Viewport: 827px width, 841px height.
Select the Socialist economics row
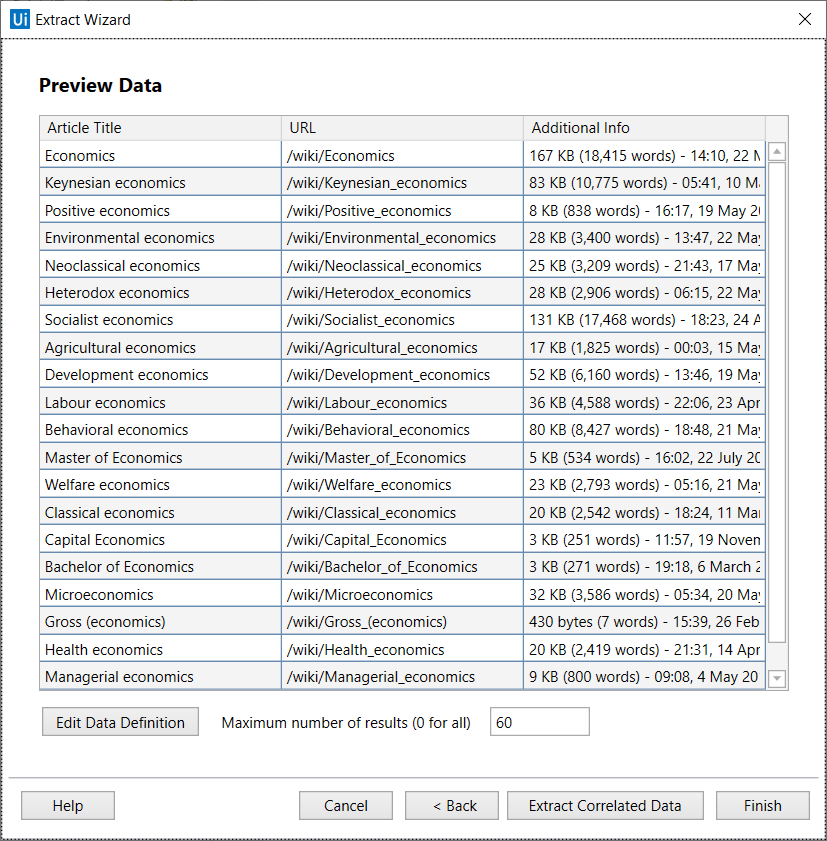(160, 320)
